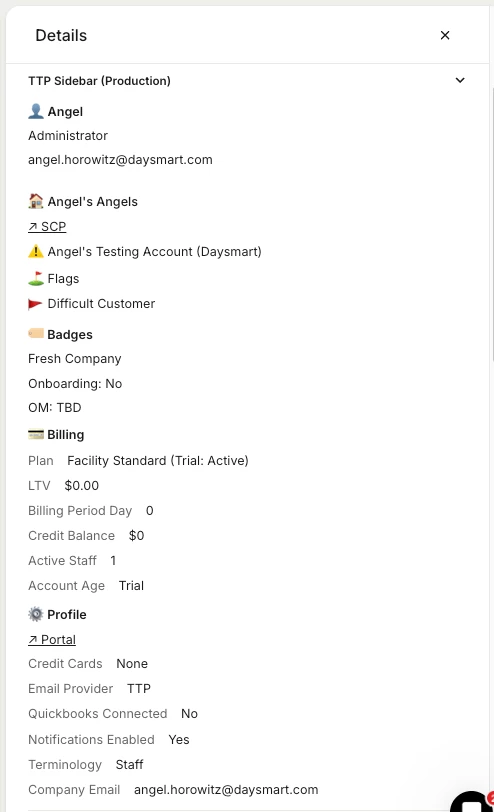Click the golf flag icon beside Flags
494x812 pixels.
click(x=36, y=278)
